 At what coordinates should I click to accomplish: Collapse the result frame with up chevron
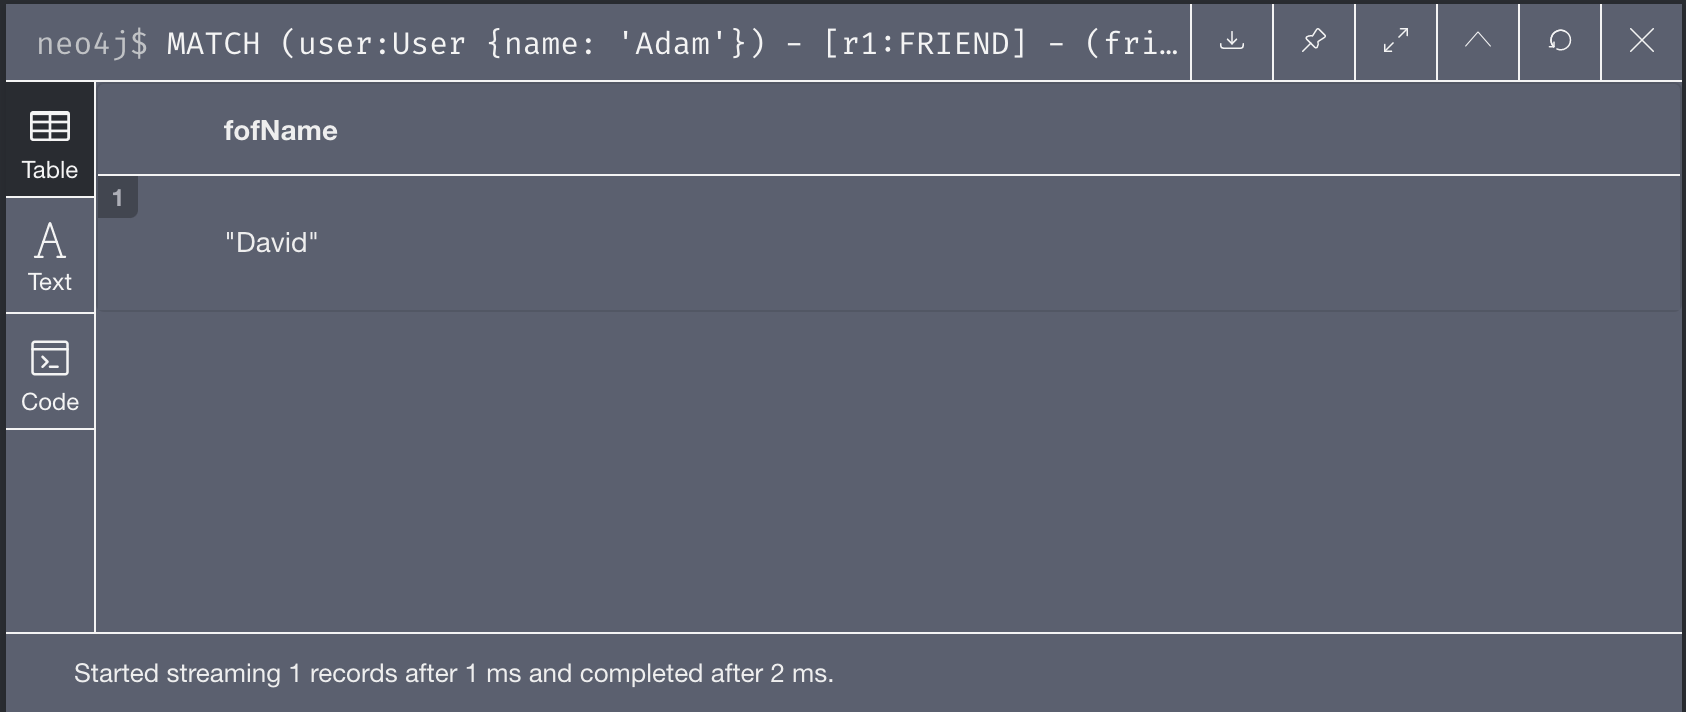(x=1478, y=40)
